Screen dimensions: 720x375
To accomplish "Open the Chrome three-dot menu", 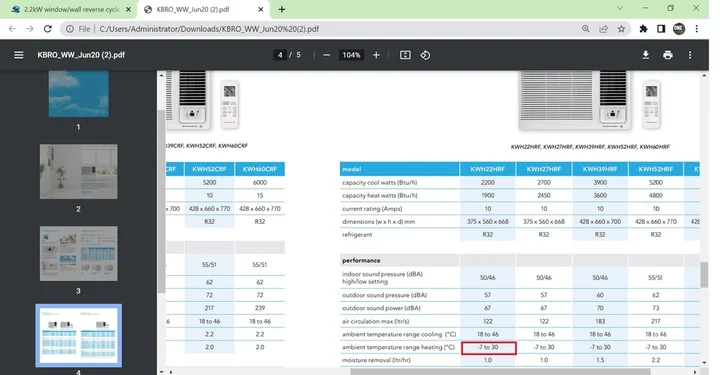I will [x=697, y=29].
